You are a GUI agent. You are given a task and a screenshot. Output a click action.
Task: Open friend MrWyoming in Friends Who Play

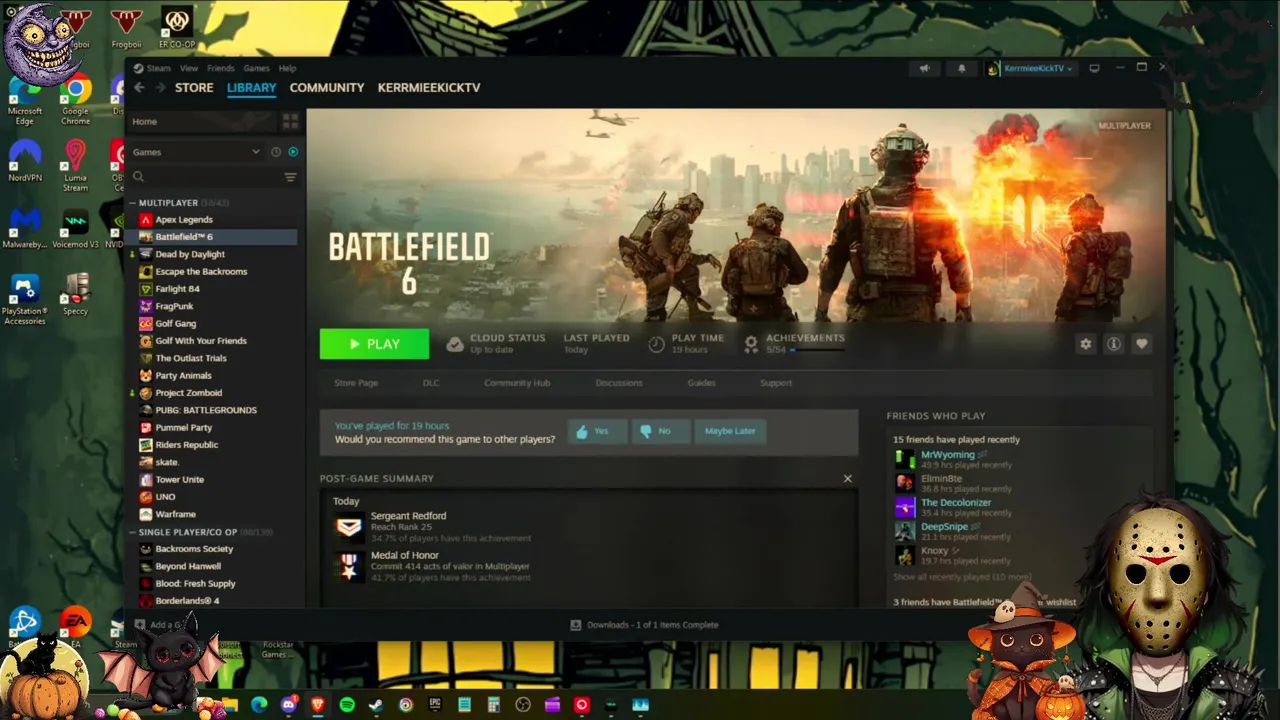(x=947, y=455)
